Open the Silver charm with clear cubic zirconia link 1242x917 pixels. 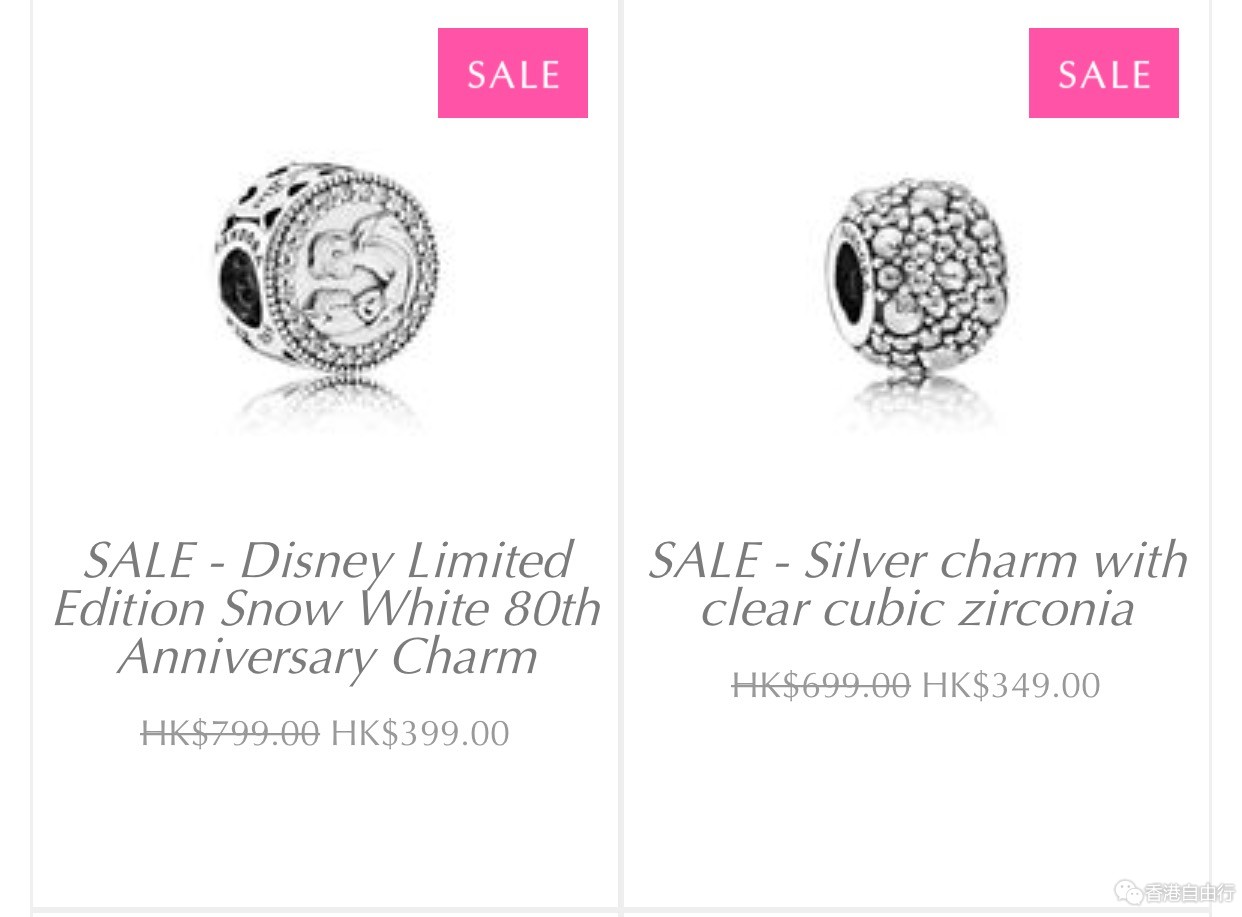(x=917, y=584)
